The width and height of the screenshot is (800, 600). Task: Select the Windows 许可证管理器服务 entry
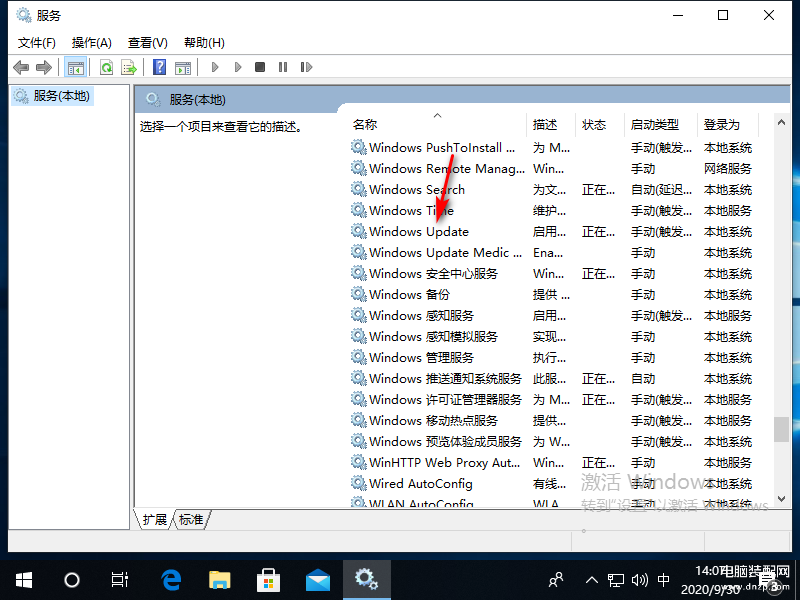tap(554, 399)
